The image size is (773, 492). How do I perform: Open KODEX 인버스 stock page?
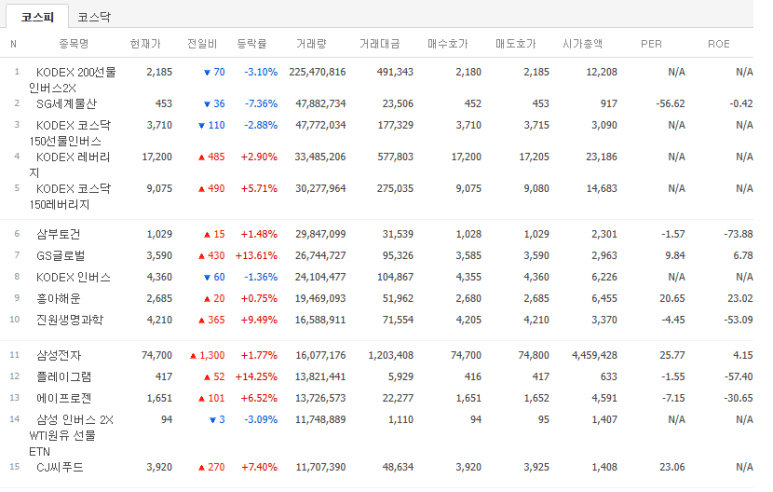coord(73,277)
